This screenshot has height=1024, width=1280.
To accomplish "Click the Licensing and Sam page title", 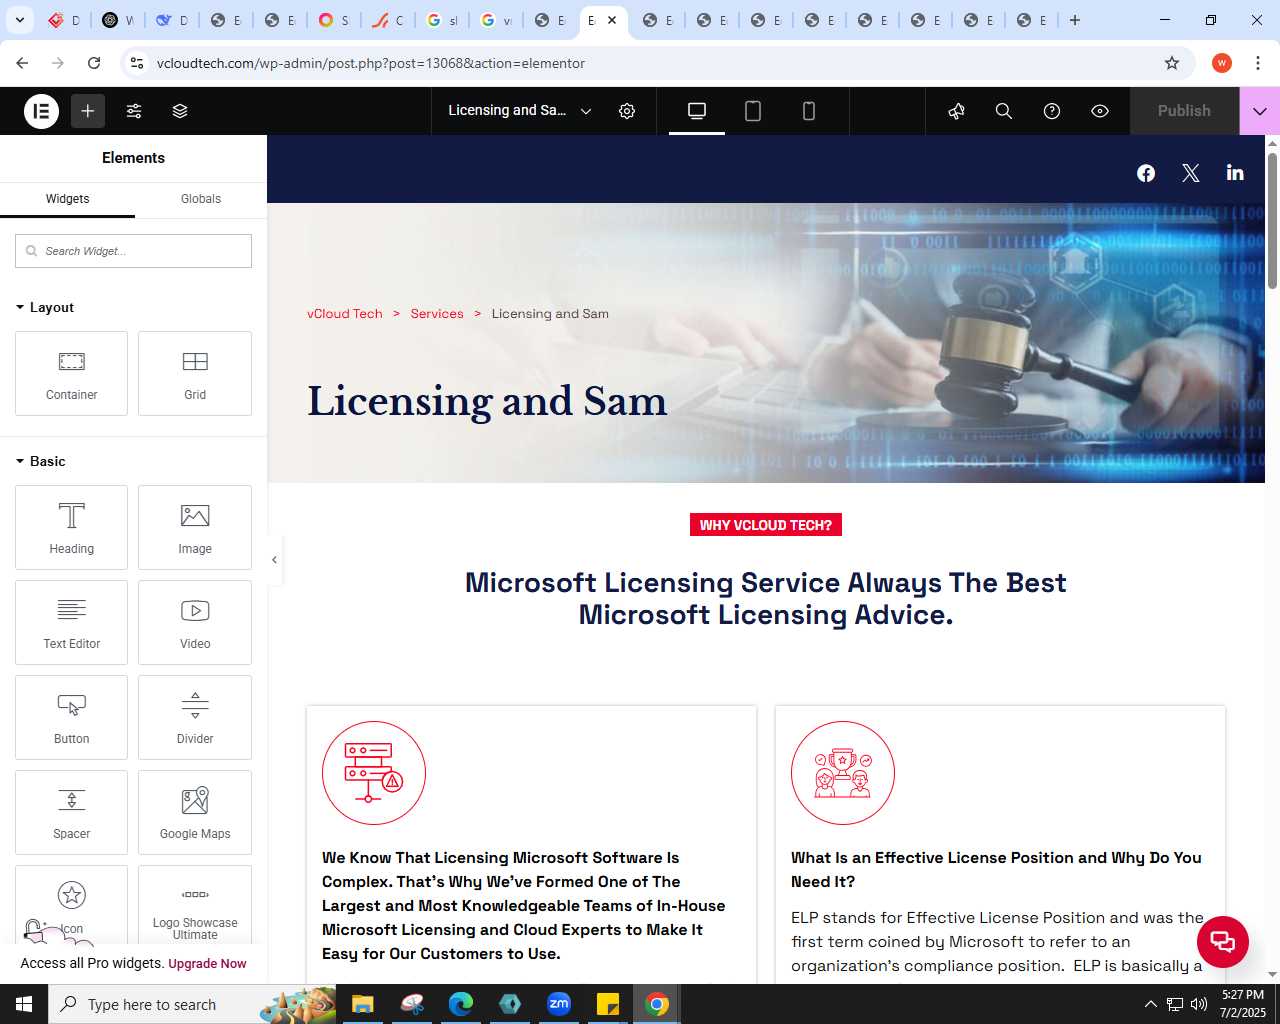I will tap(487, 401).
